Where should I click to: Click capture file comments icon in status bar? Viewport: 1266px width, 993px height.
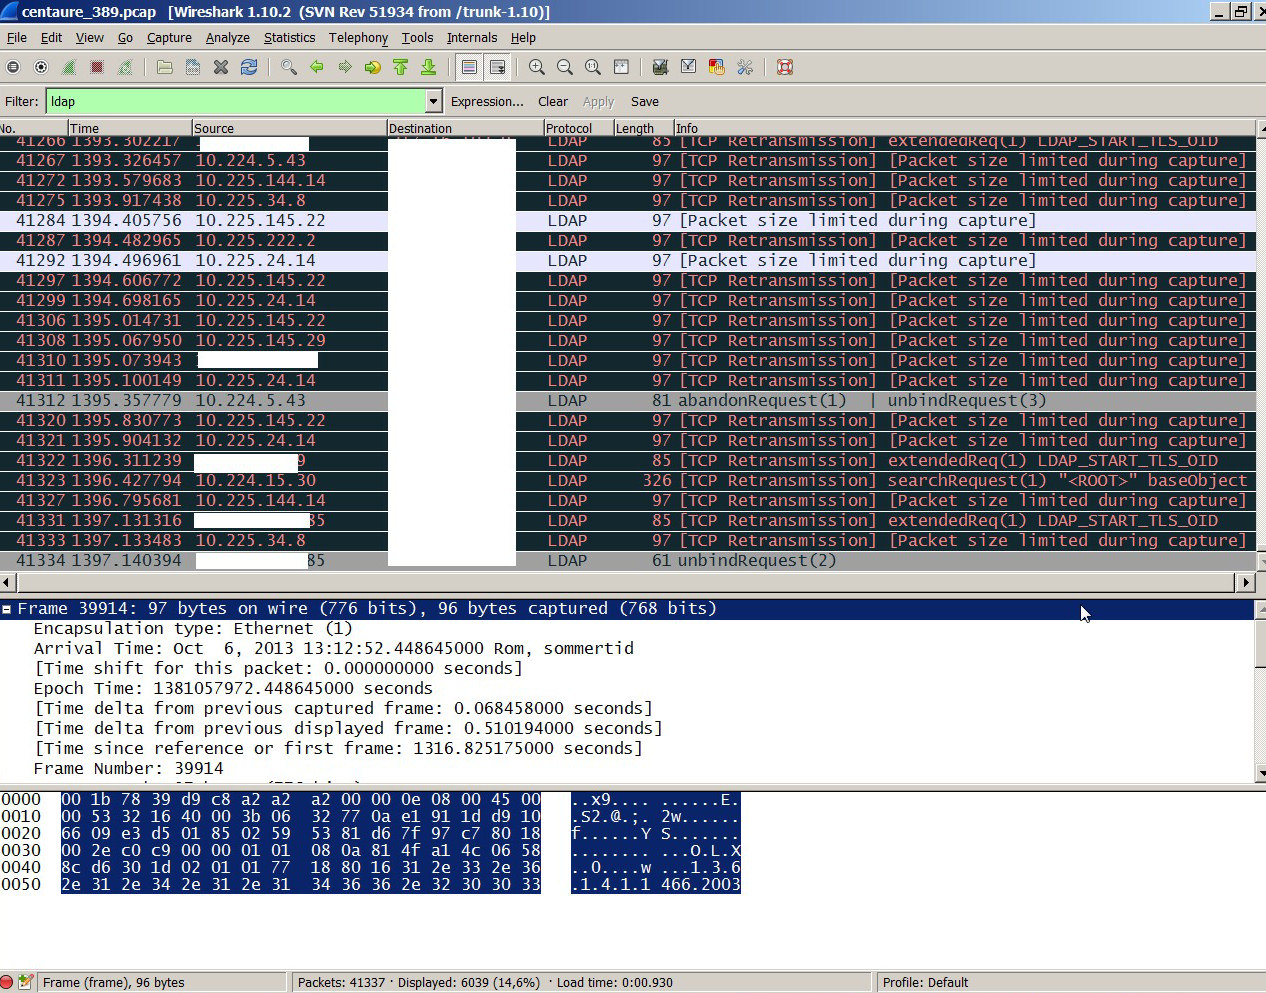coord(26,982)
